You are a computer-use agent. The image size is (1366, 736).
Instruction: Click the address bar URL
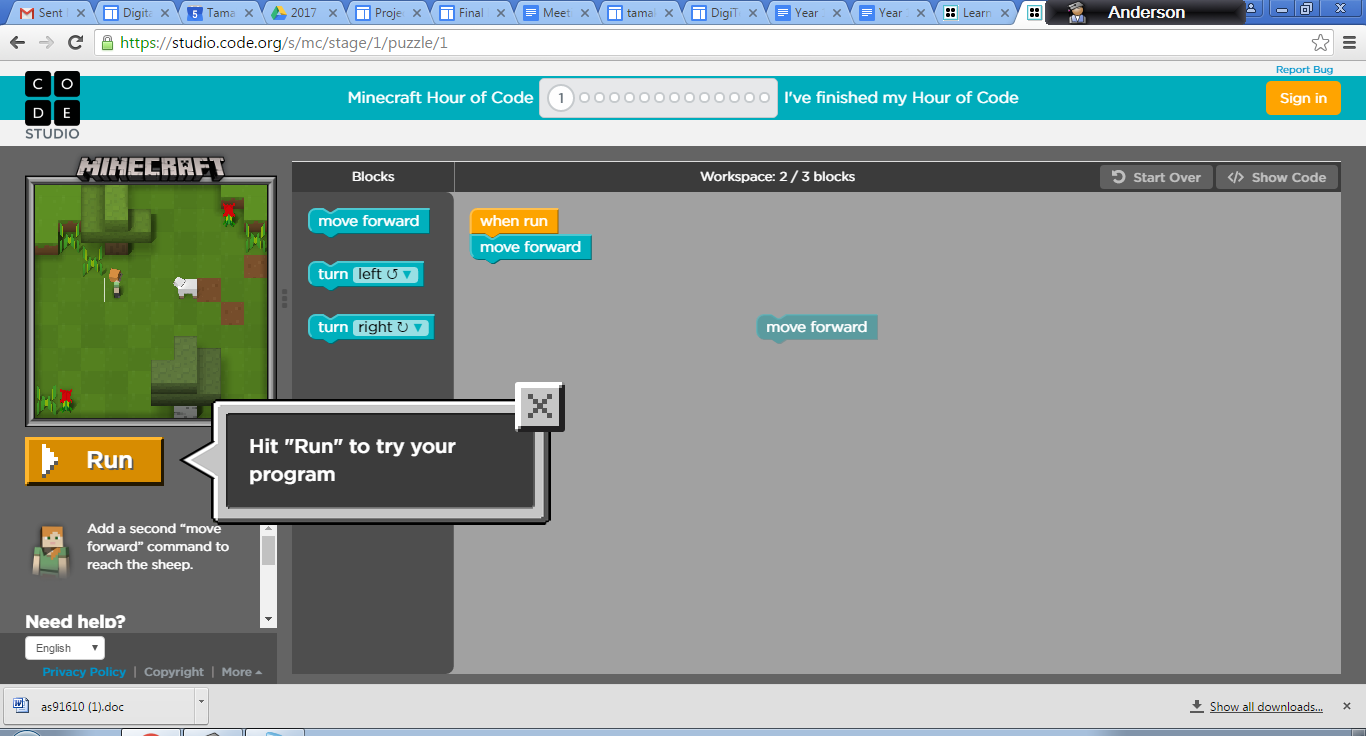coord(284,43)
